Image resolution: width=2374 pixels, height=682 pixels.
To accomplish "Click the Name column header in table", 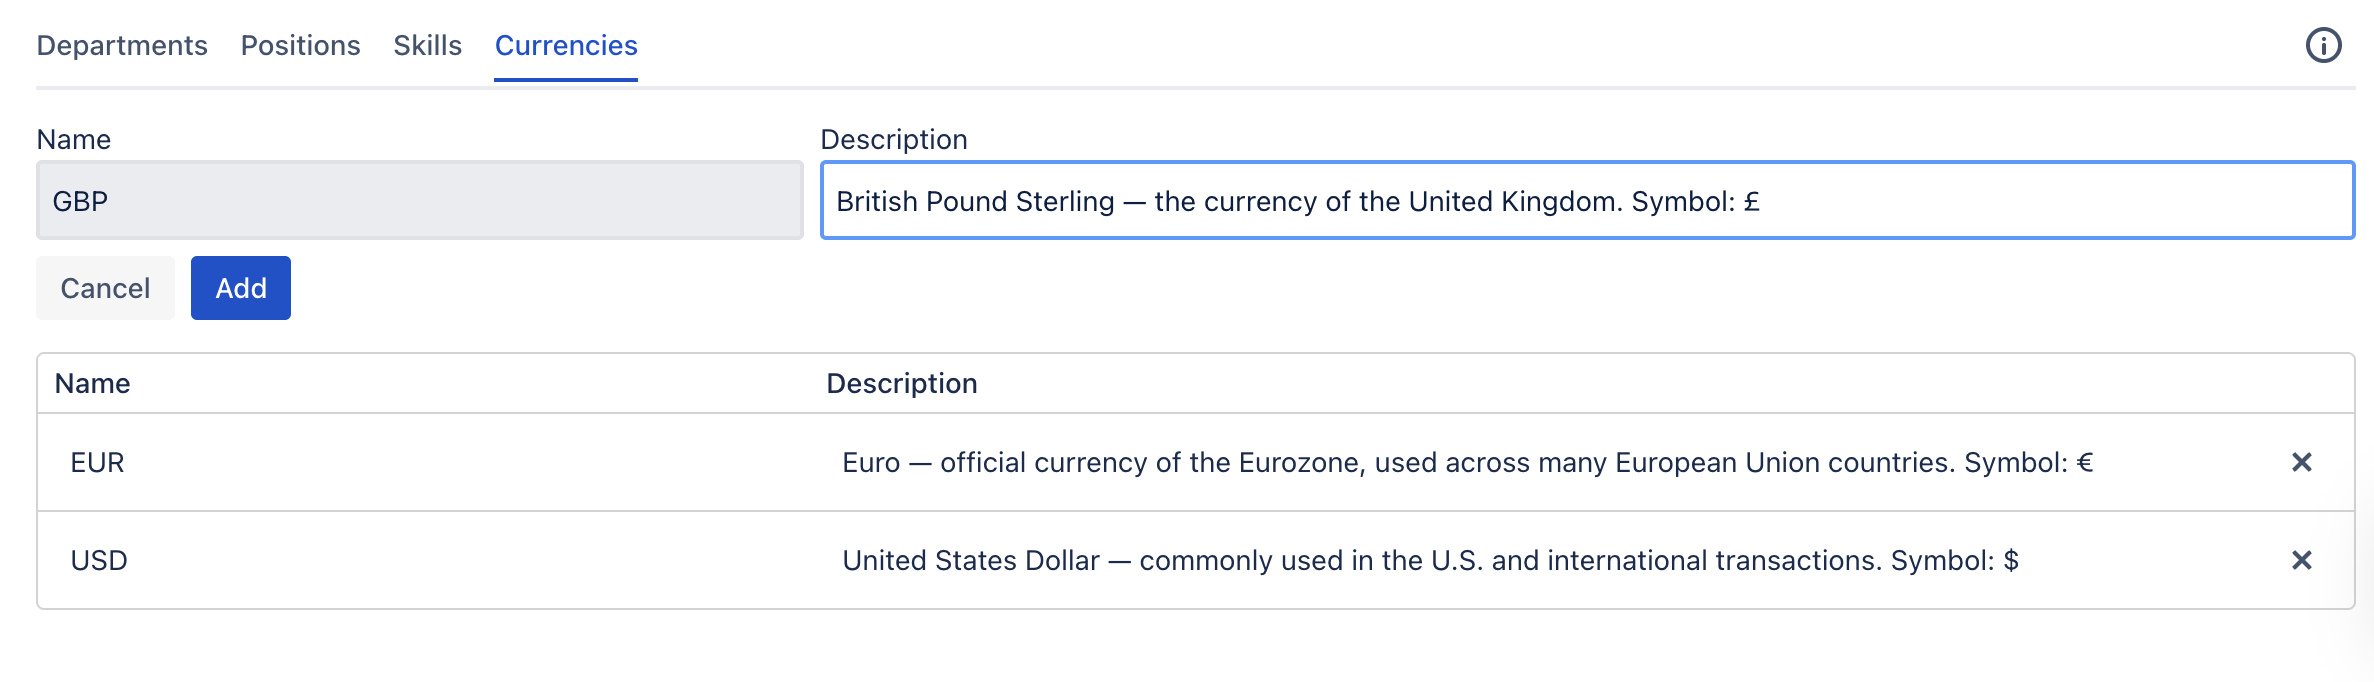I will (x=92, y=384).
